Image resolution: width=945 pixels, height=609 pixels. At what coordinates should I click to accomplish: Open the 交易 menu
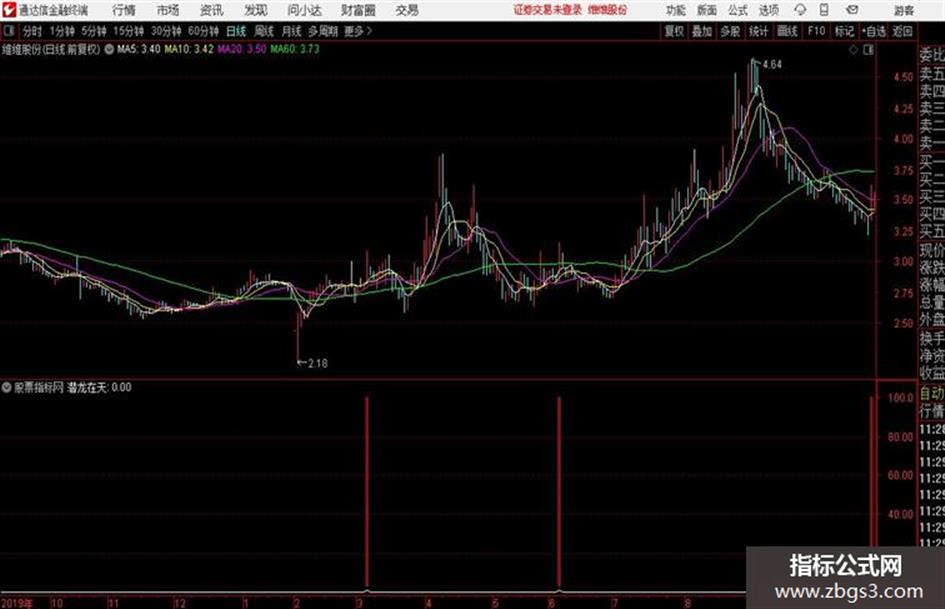coord(407,10)
